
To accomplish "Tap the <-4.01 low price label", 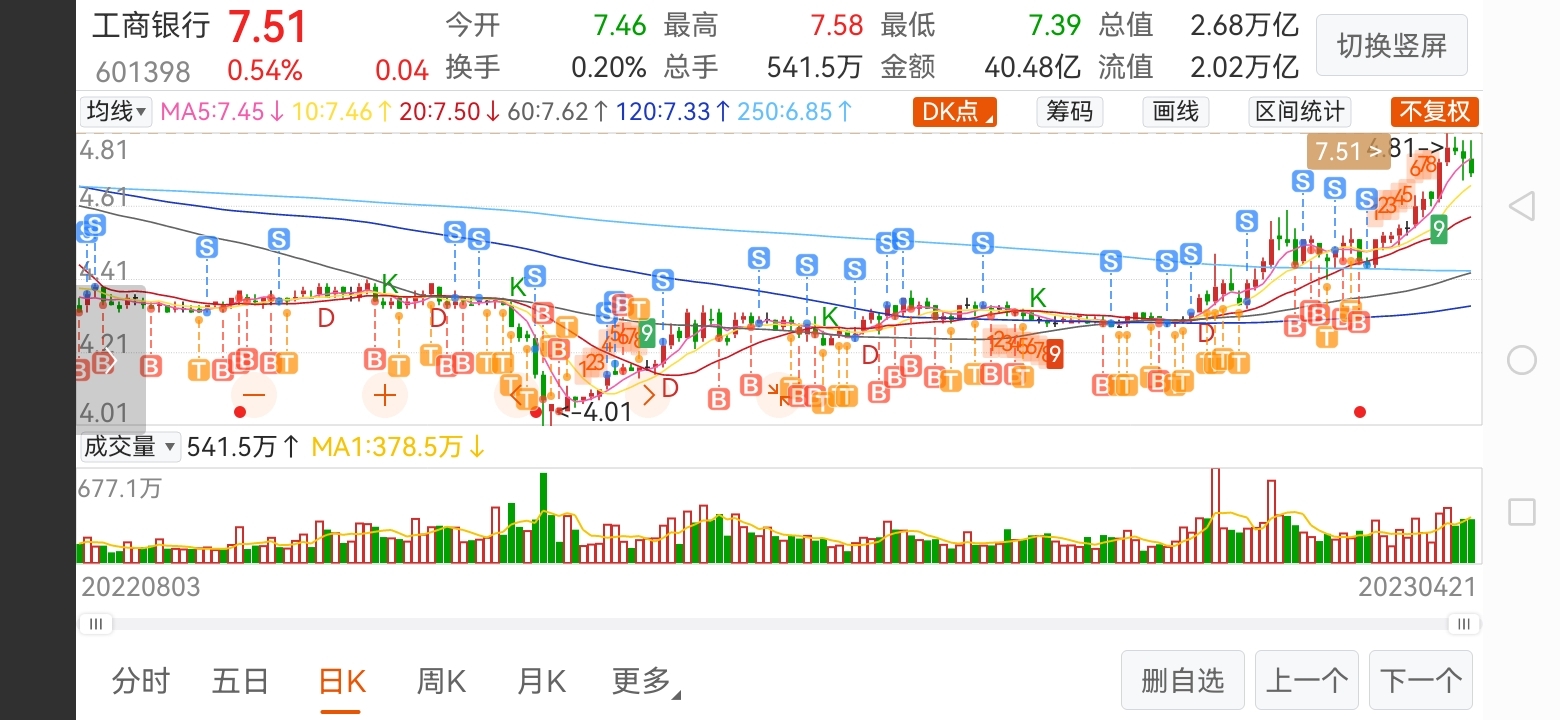I will pos(594,411).
